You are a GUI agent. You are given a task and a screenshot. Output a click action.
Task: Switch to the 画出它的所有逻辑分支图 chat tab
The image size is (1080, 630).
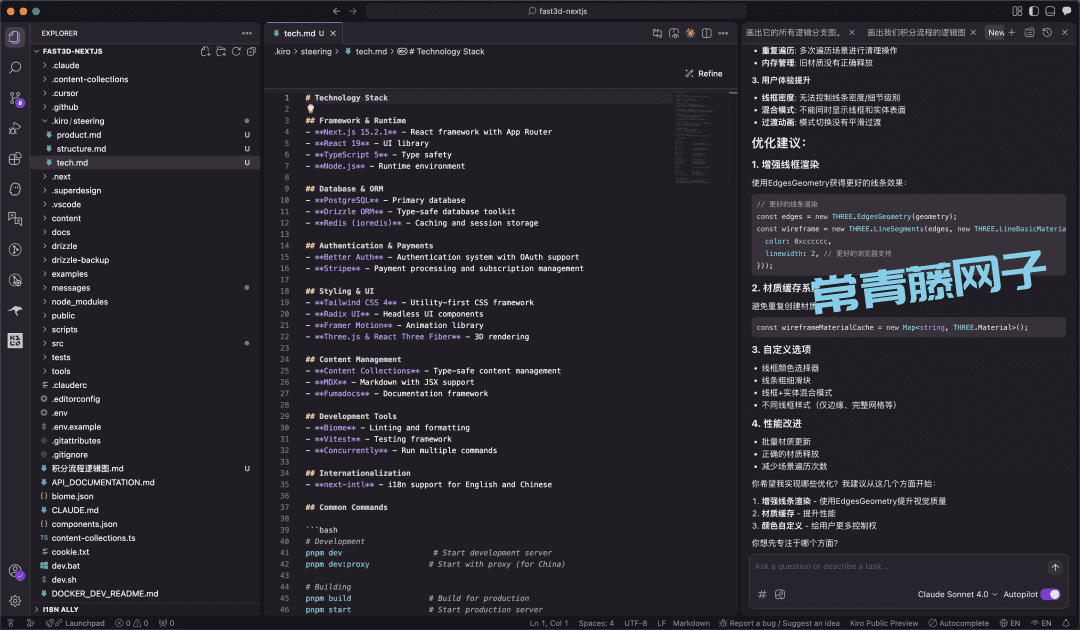tap(793, 32)
